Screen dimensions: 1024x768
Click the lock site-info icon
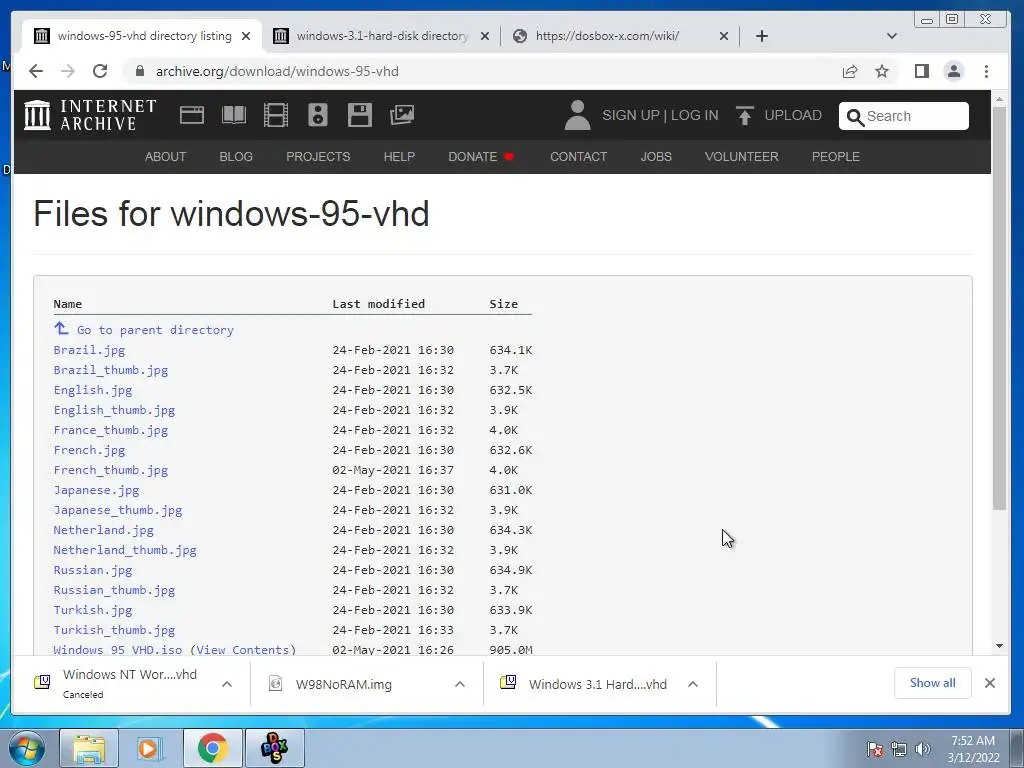pyautogui.click(x=139, y=71)
